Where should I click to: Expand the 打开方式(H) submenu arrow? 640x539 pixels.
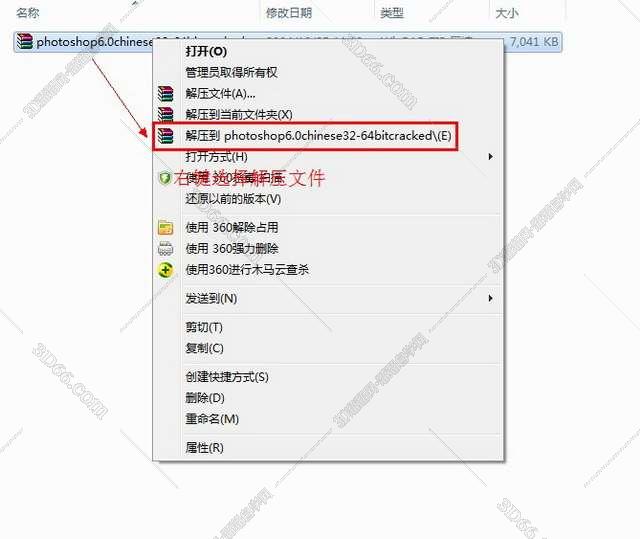coord(491,157)
